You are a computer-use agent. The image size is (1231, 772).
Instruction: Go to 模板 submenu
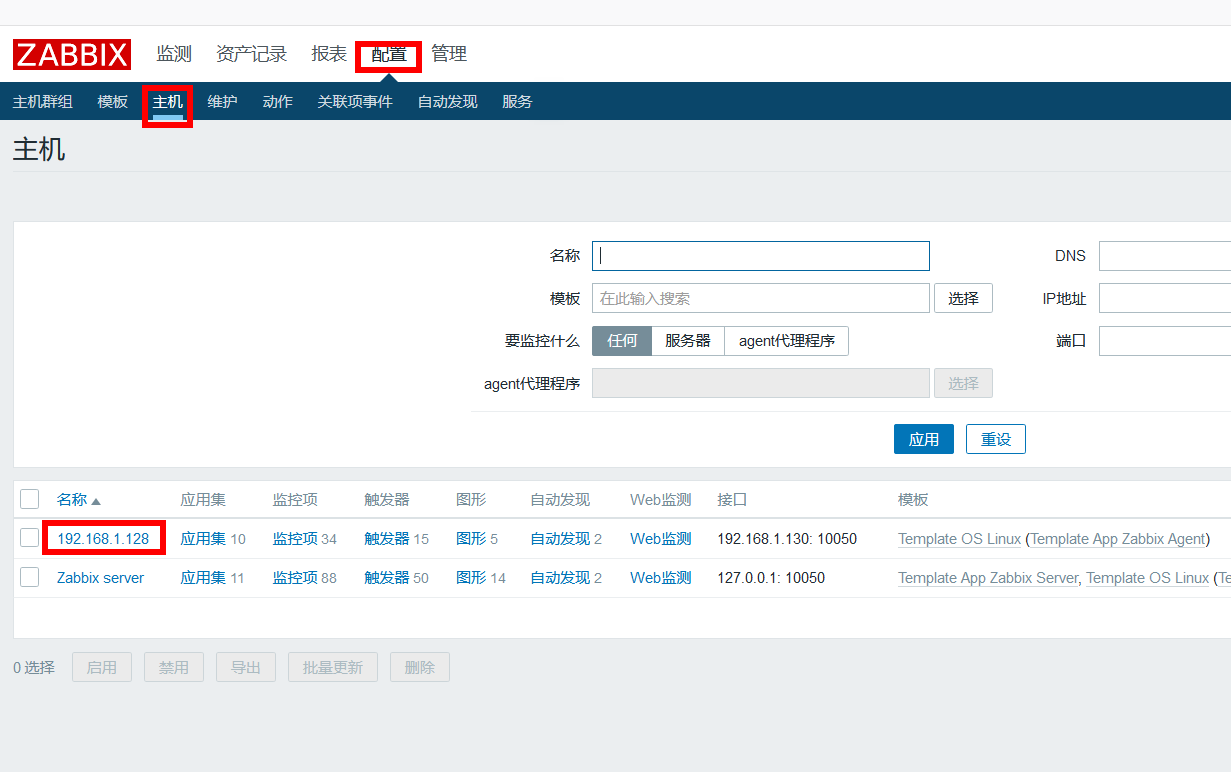point(113,102)
